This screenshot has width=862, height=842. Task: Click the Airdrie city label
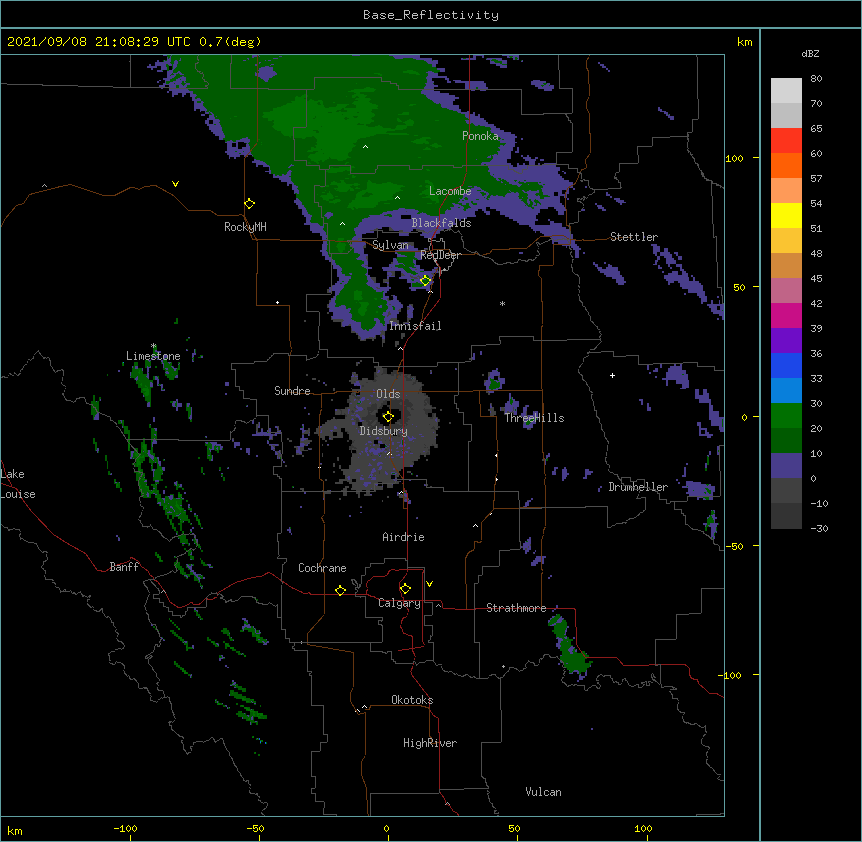coord(404,537)
